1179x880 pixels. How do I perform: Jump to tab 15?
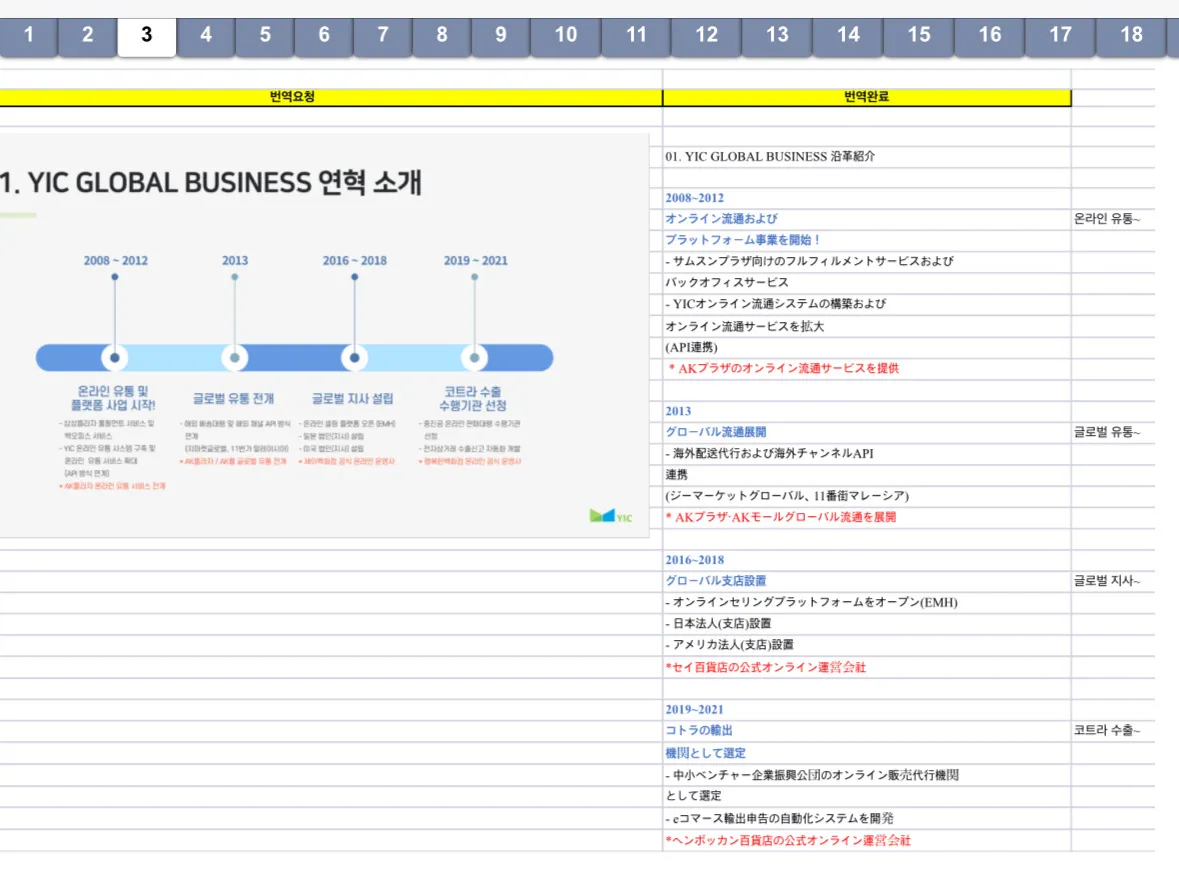919,36
